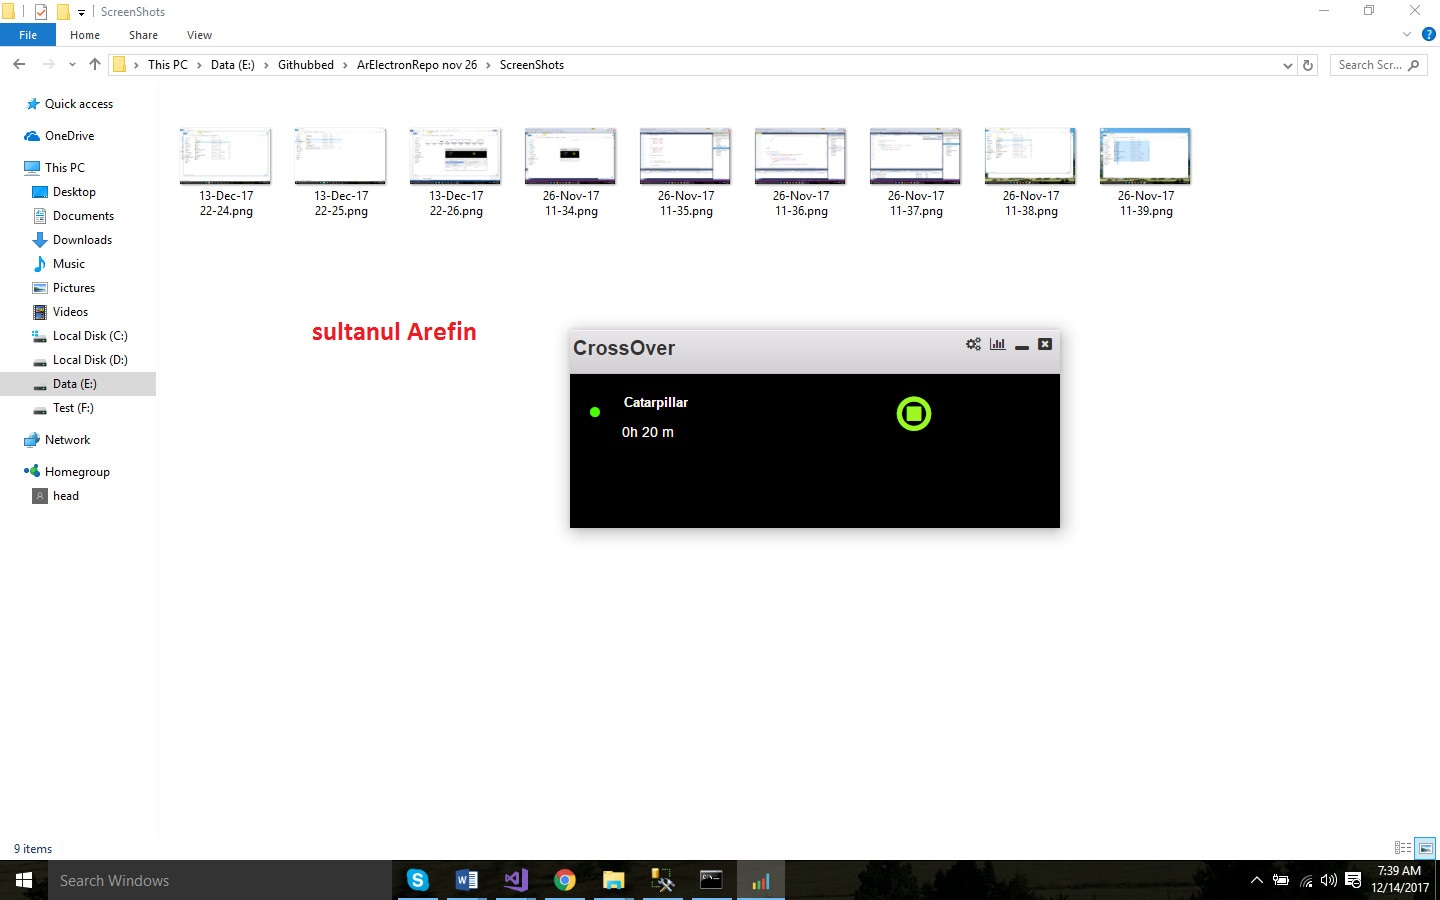Switch to large thumbnails view in status bar
This screenshot has width=1440, height=900.
pos(1426,848)
